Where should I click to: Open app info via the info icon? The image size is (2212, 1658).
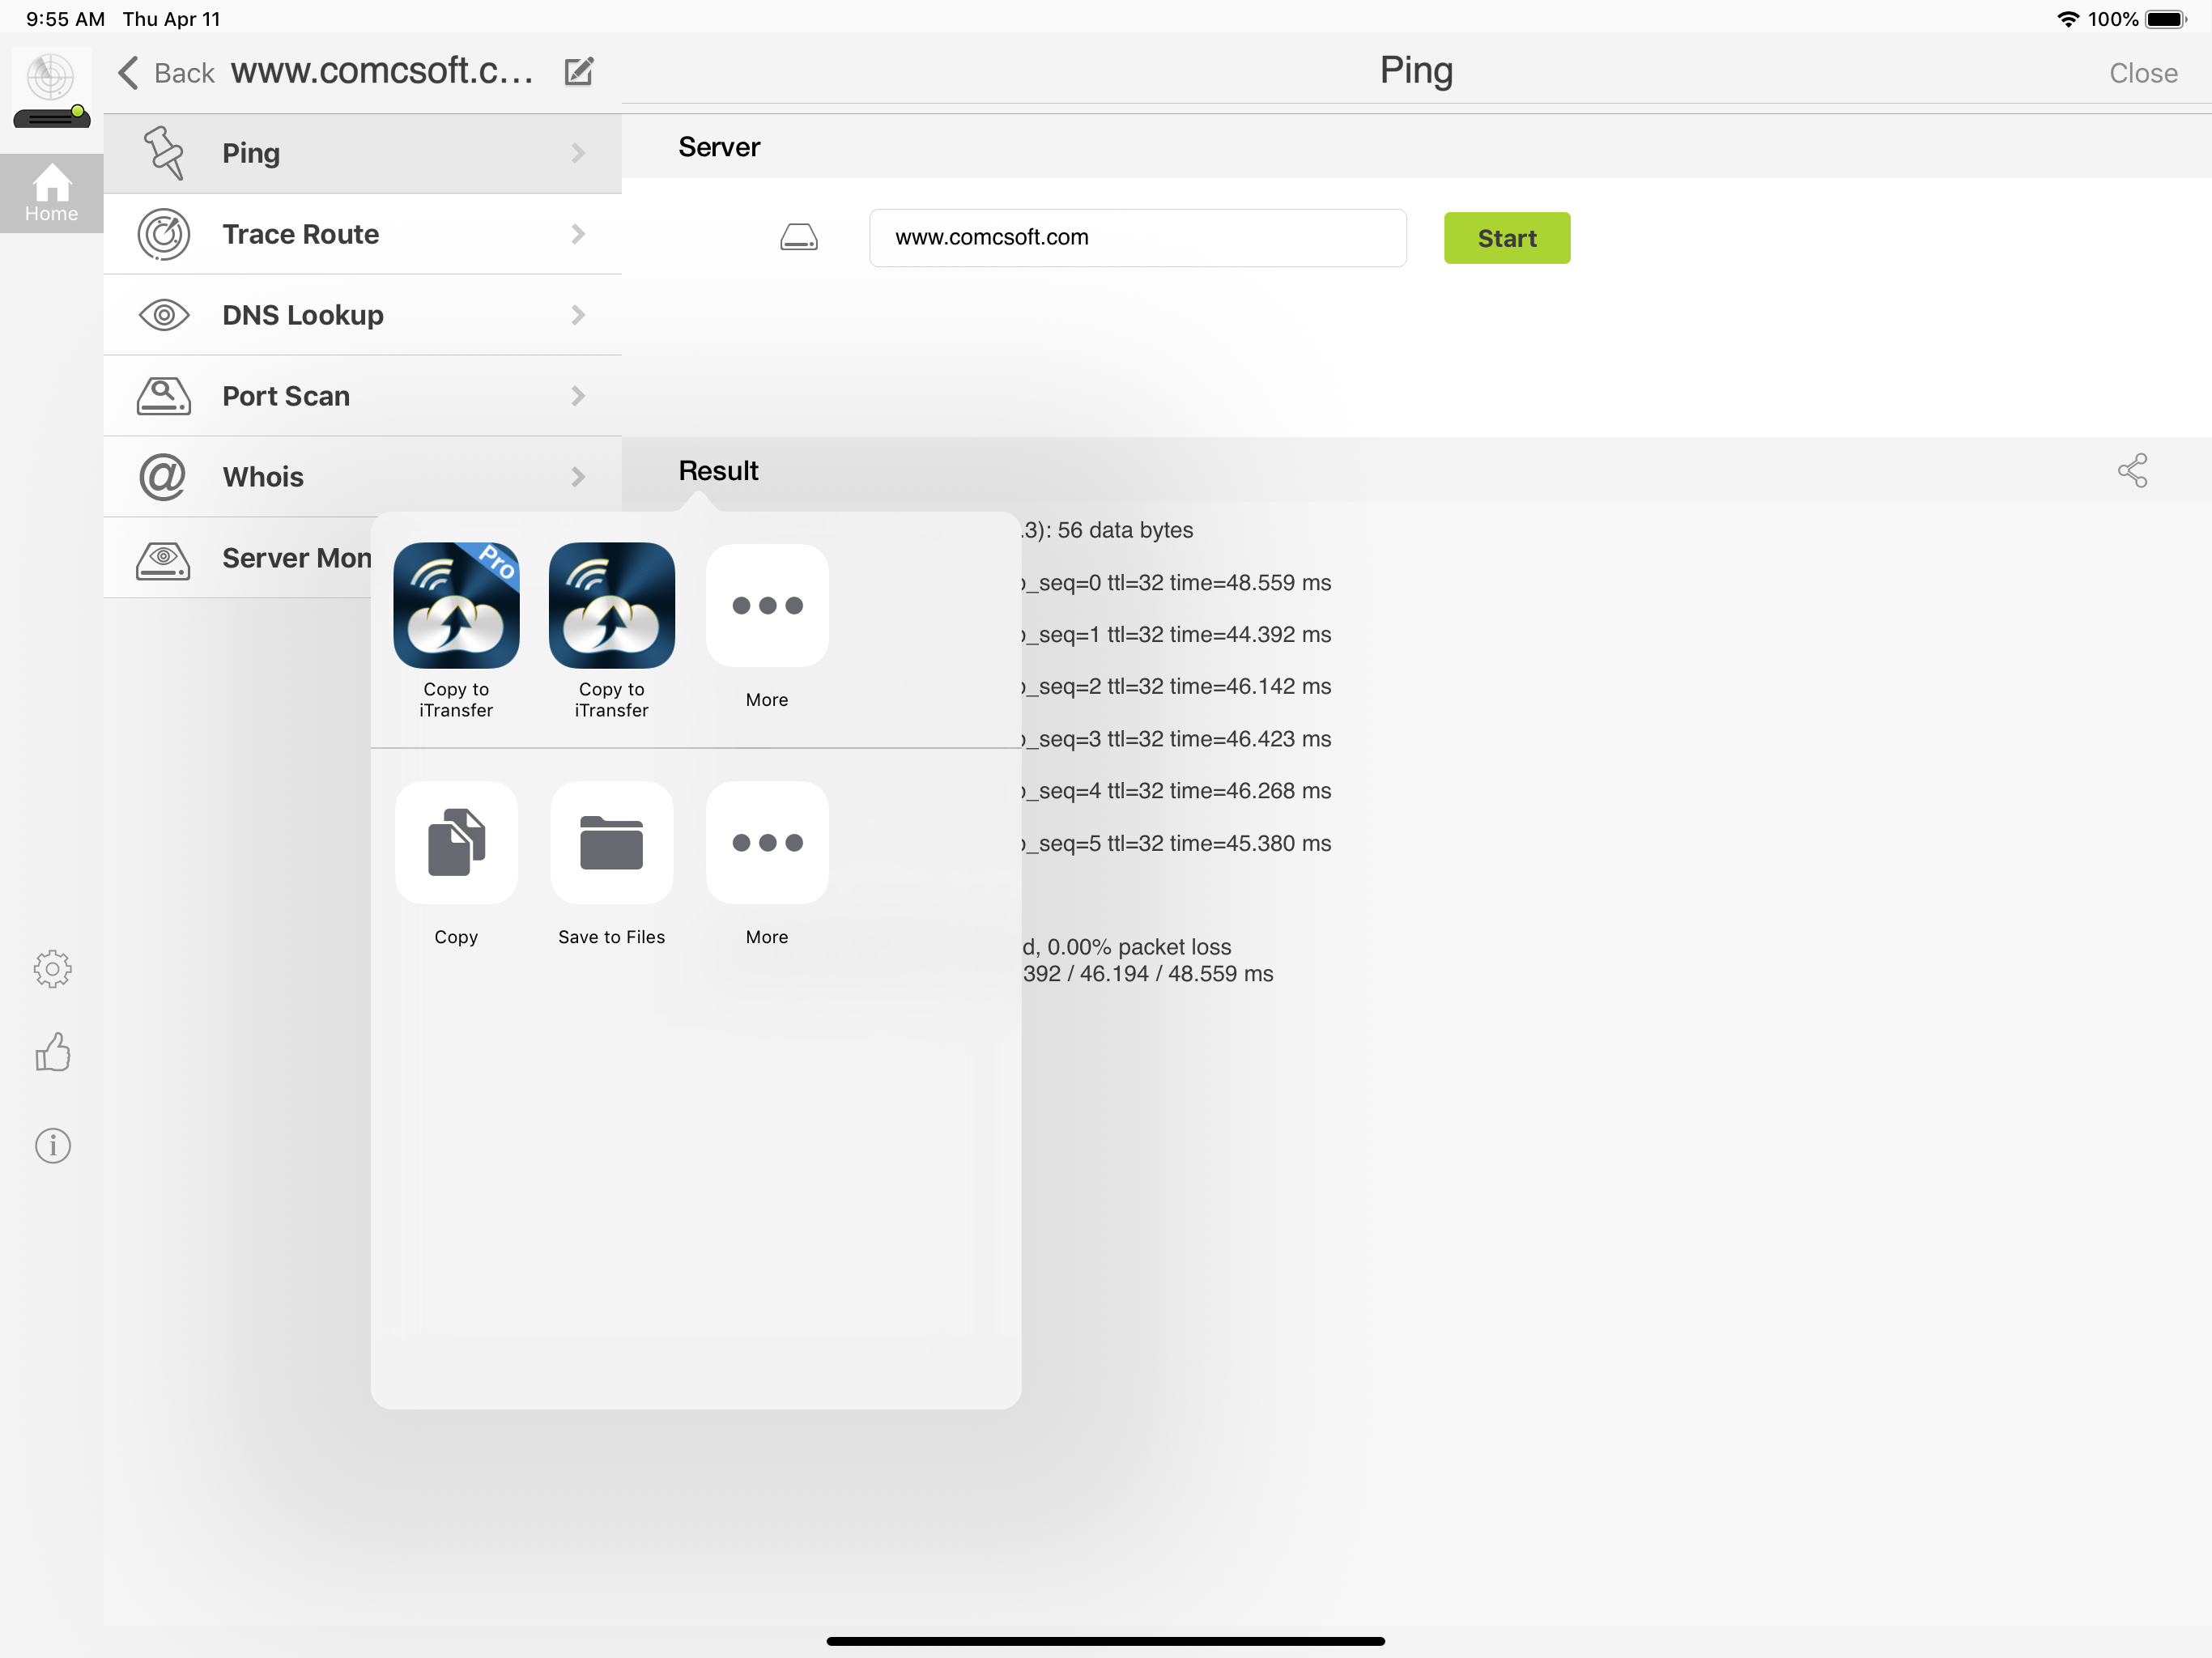(x=51, y=1145)
